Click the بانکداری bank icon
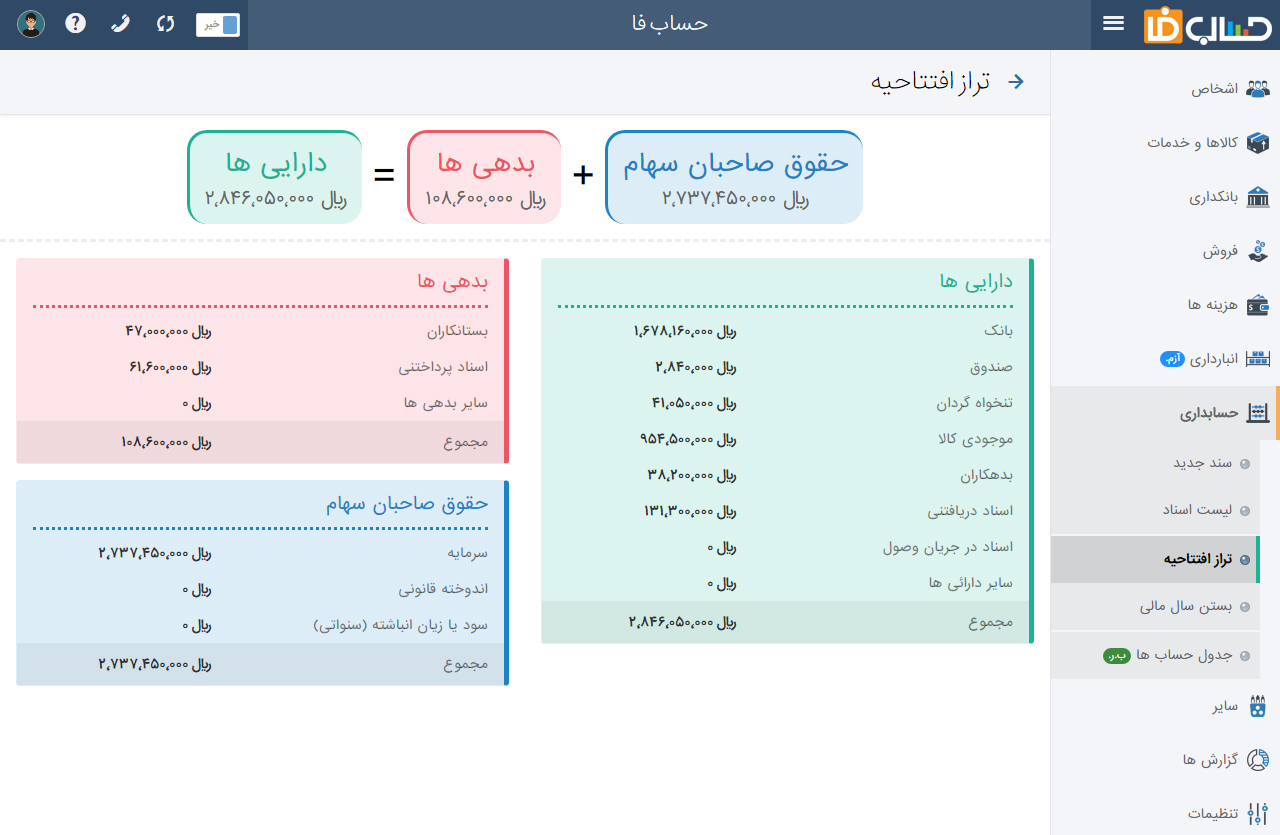This screenshot has height=835, width=1280. [1258, 196]
